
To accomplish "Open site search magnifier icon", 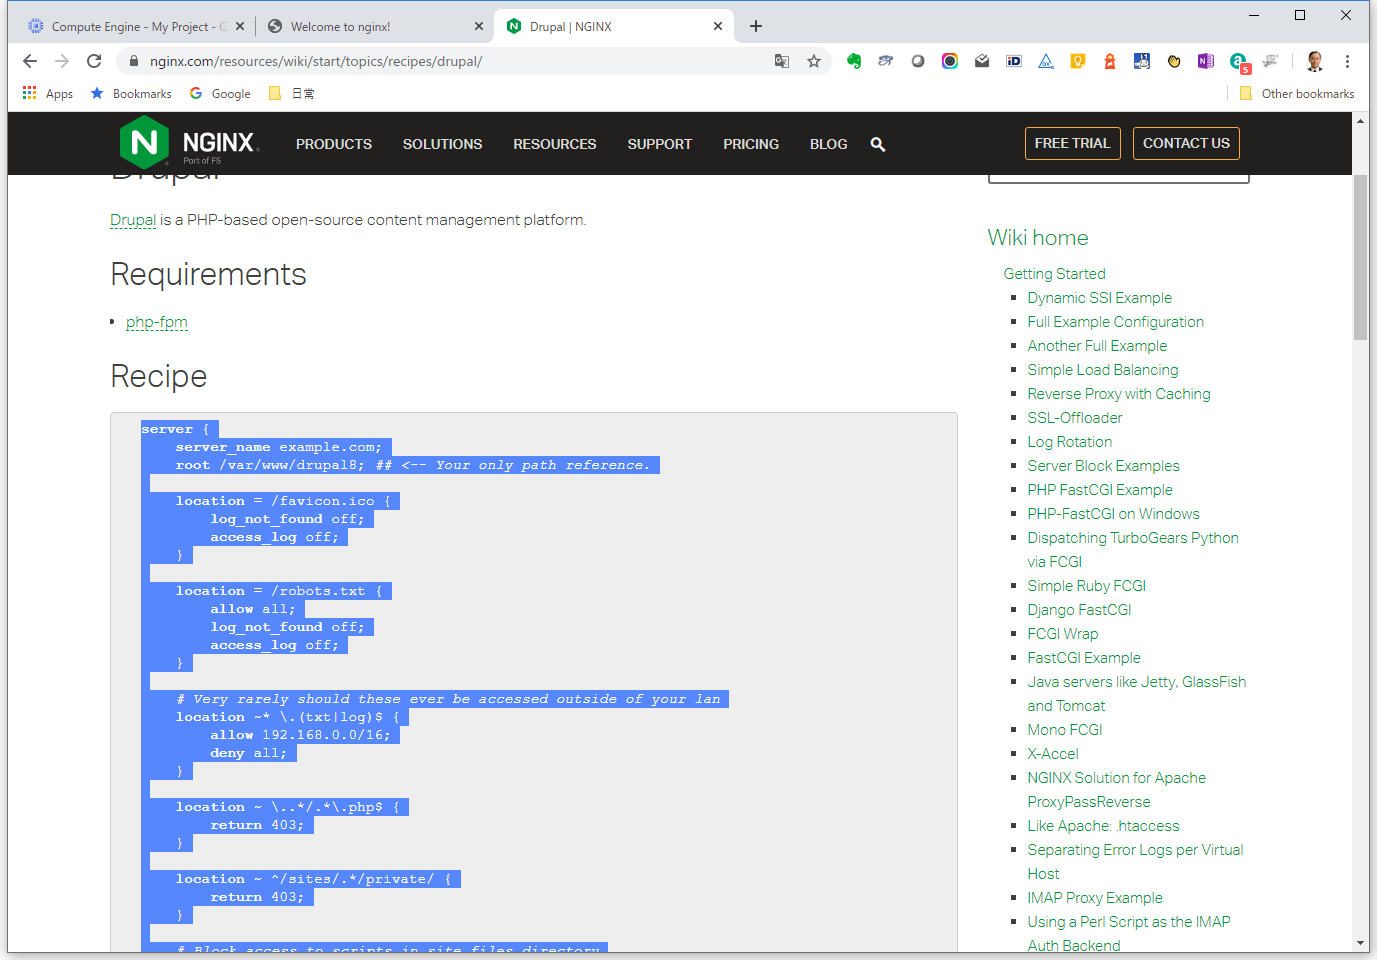I will point(878,144).
